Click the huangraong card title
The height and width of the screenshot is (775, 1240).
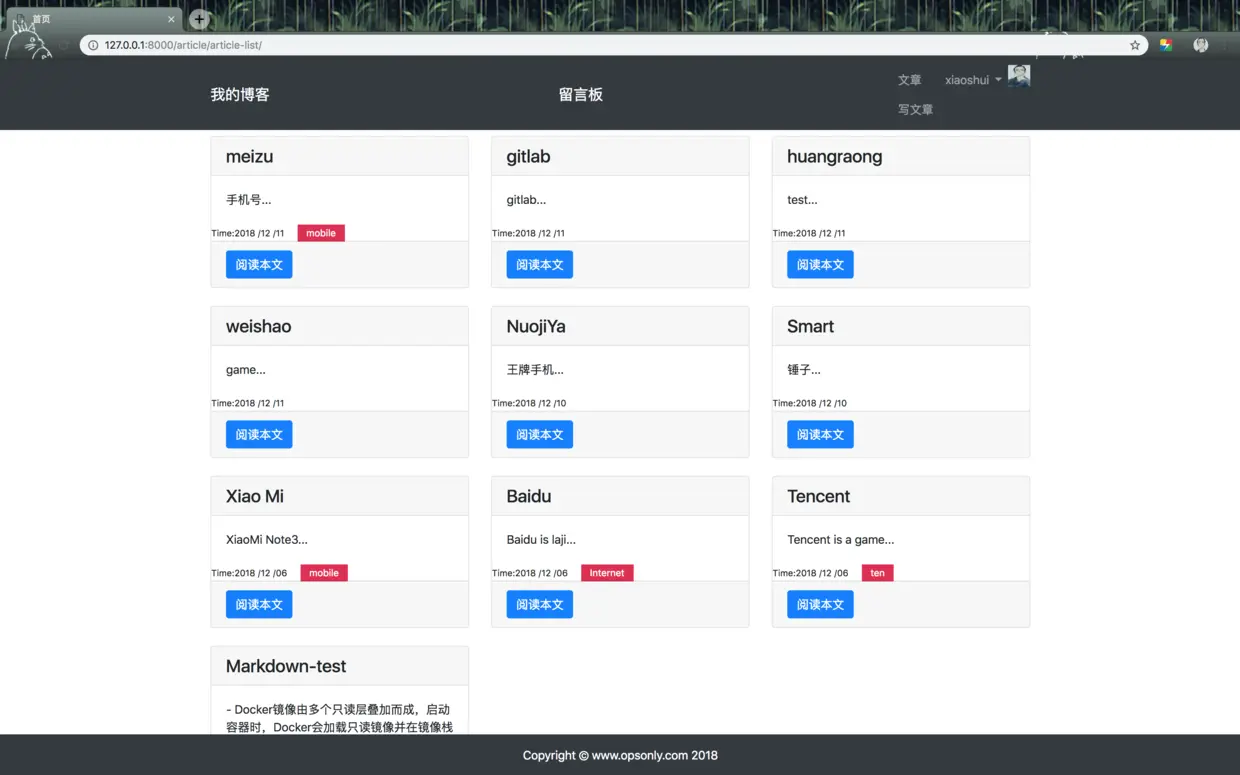pyautogui.click(x=834, y=157)
